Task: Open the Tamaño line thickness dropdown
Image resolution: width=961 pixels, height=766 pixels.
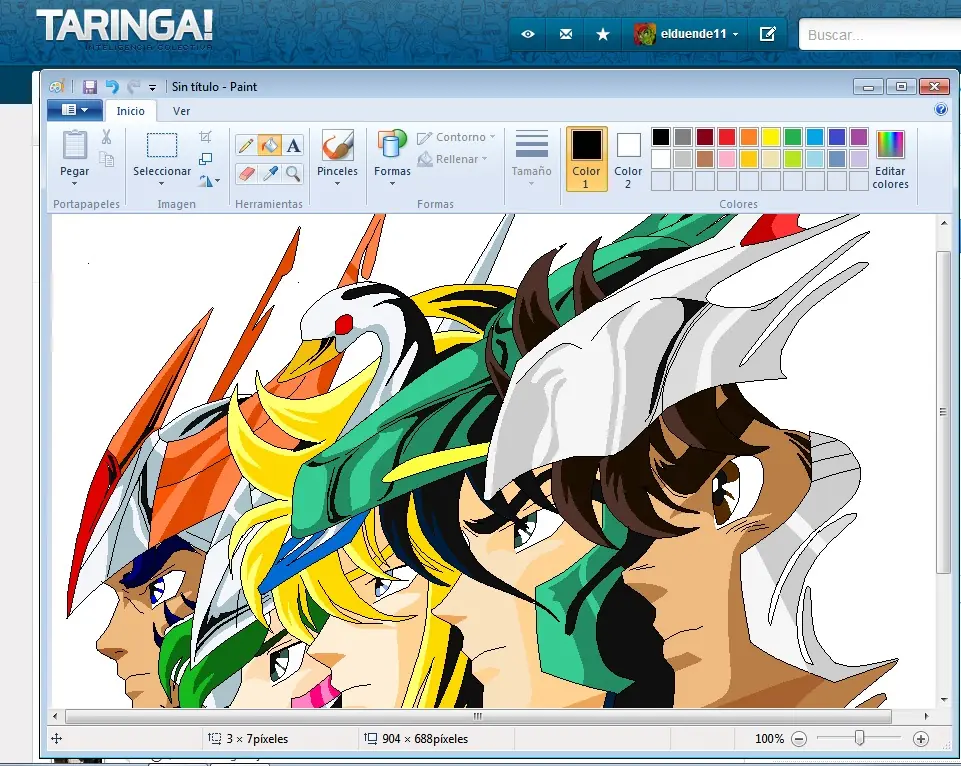Action: pyautogui.click(x=531, y=158)
